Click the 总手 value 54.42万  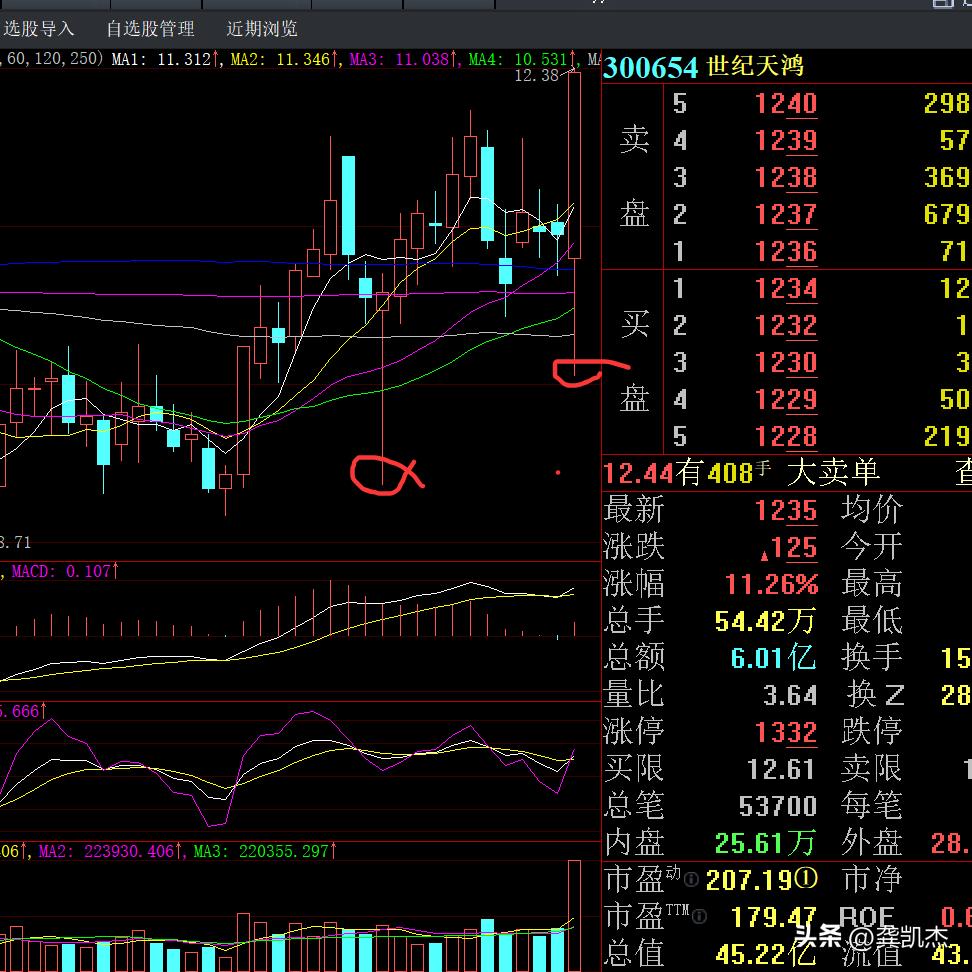point(764,621)
